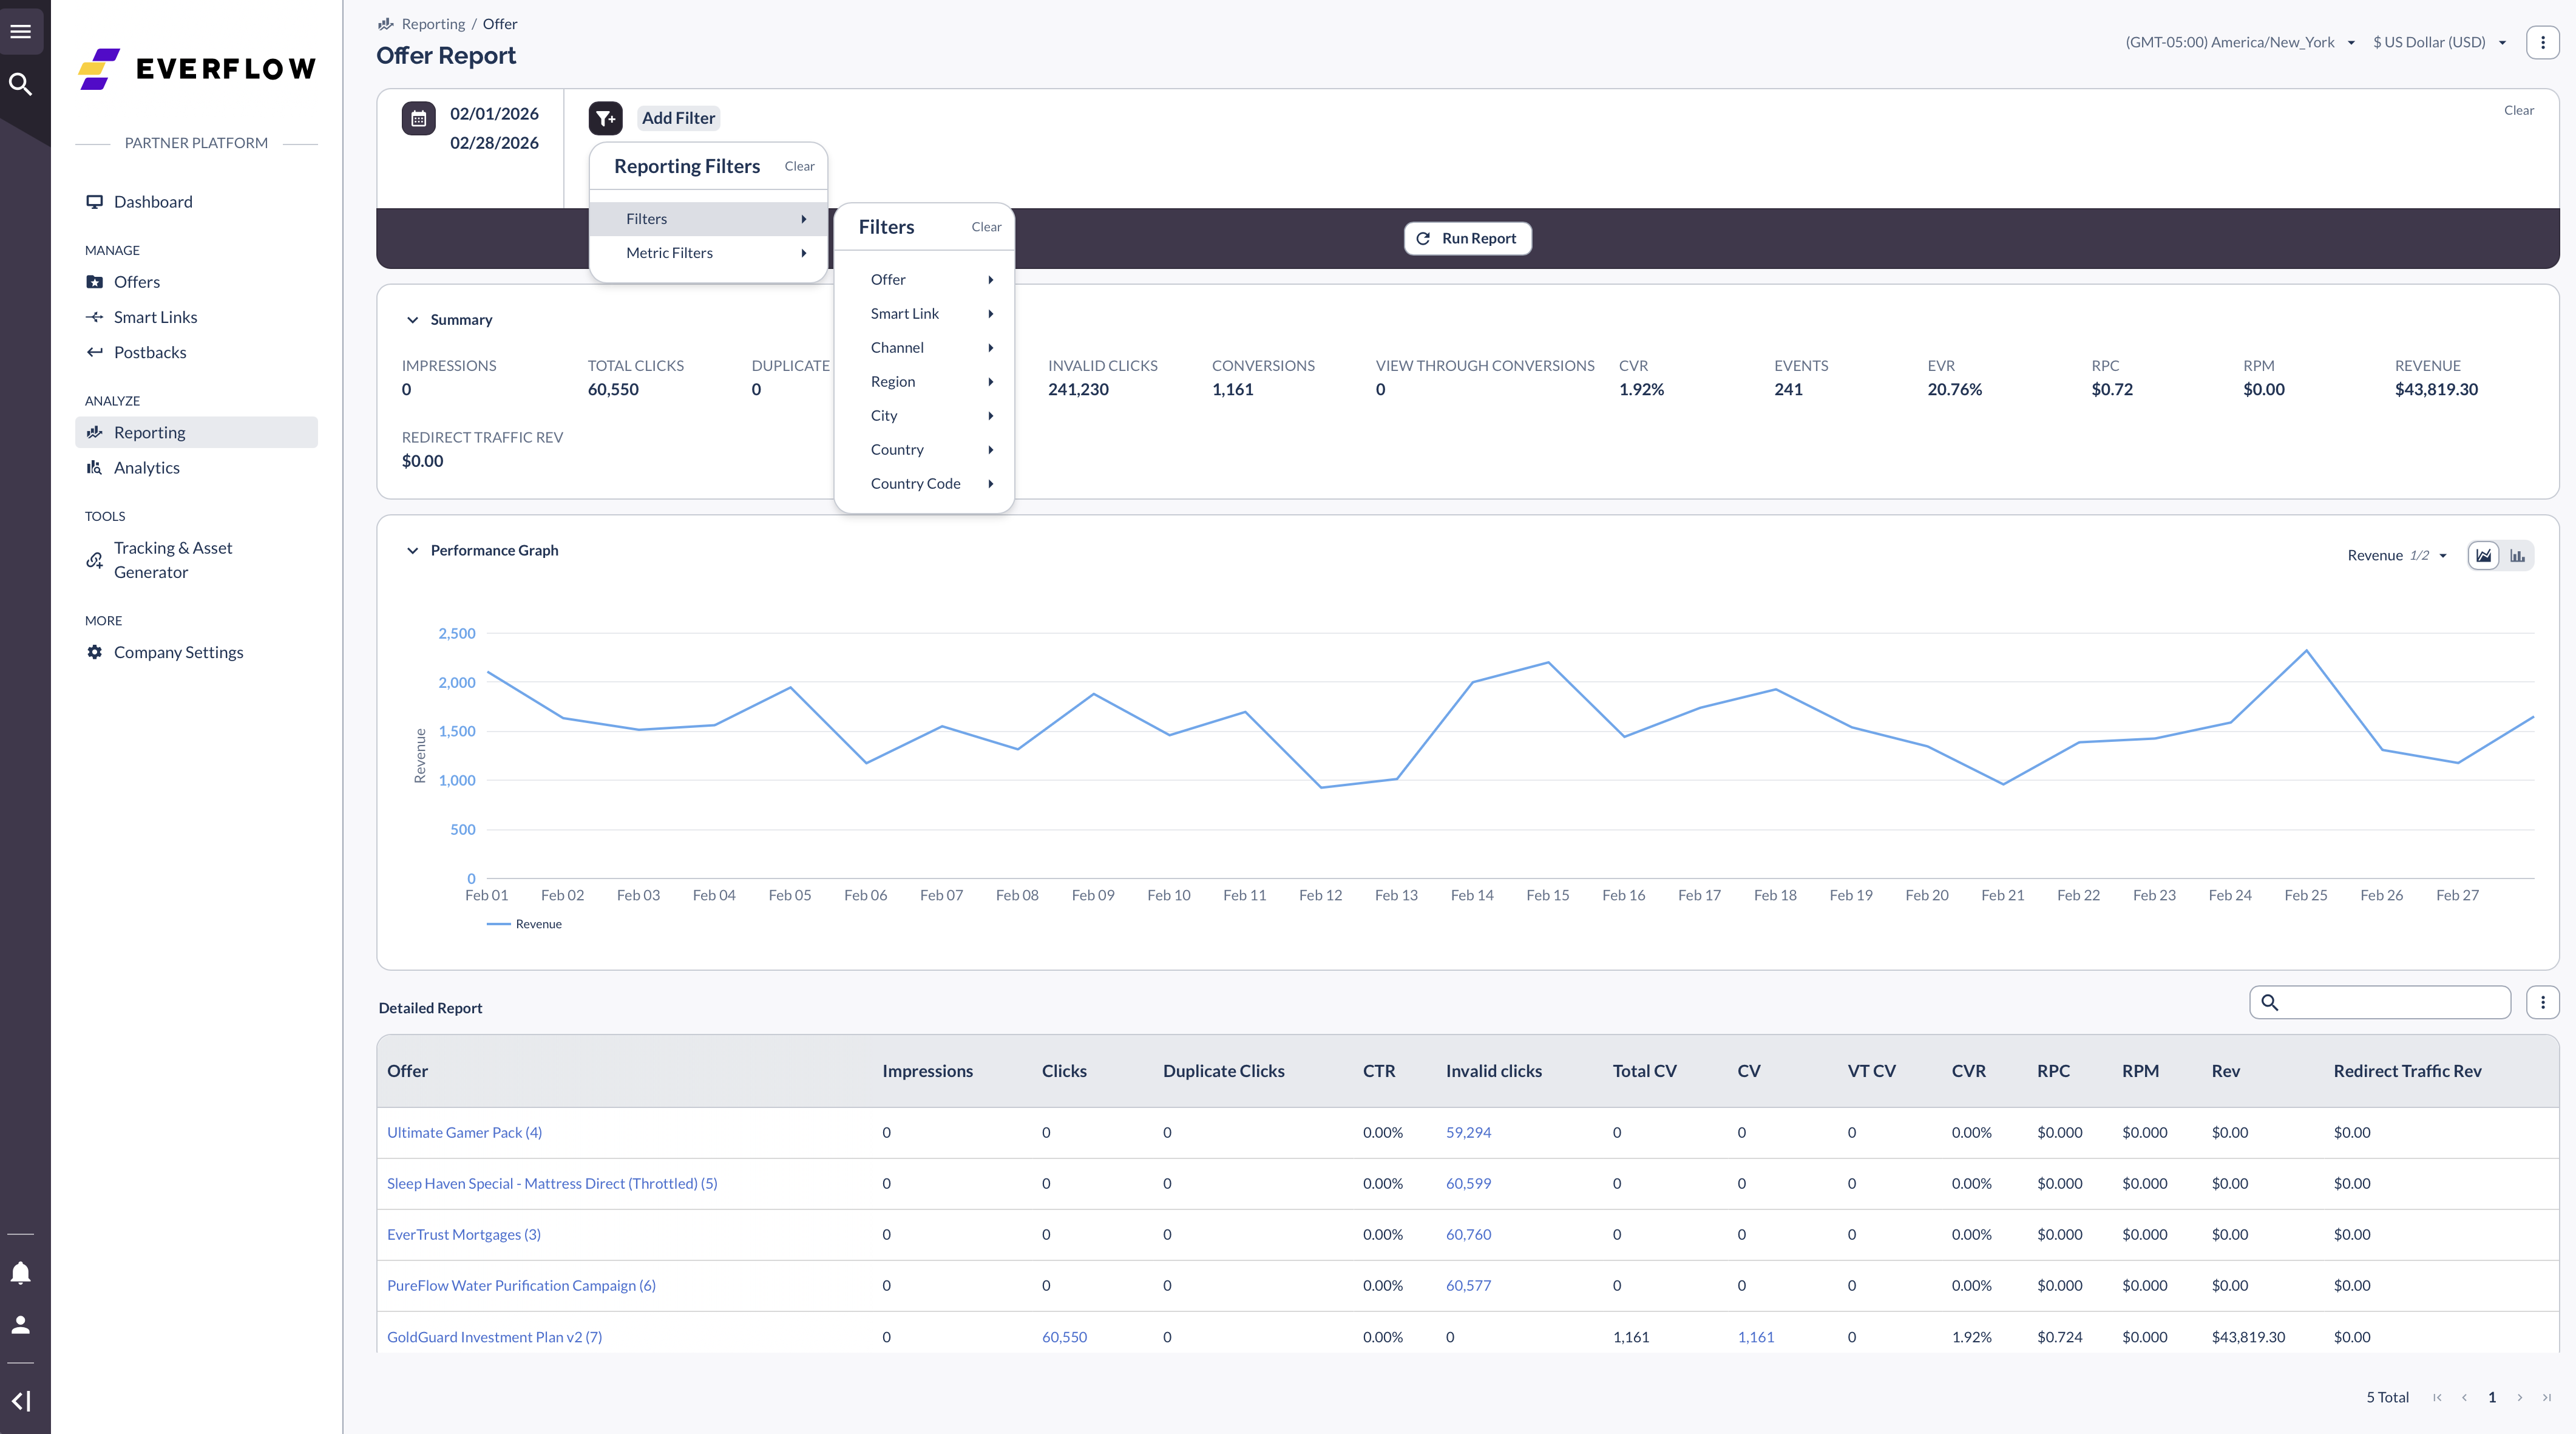Image resolution: width=2576 pixels, height=1434 pixels.
Task: Open the user profile icon
Action: [x=21, y=1324]
